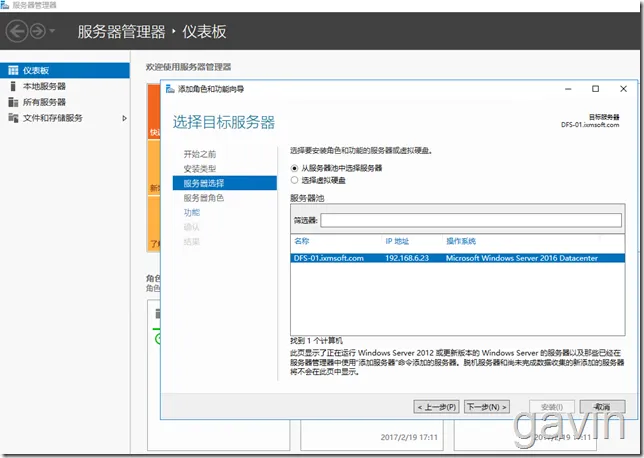The width and height of the screenshot is (644, 458).
Task: Go to 开始之前 wizard step
Action: pos(200,154)
